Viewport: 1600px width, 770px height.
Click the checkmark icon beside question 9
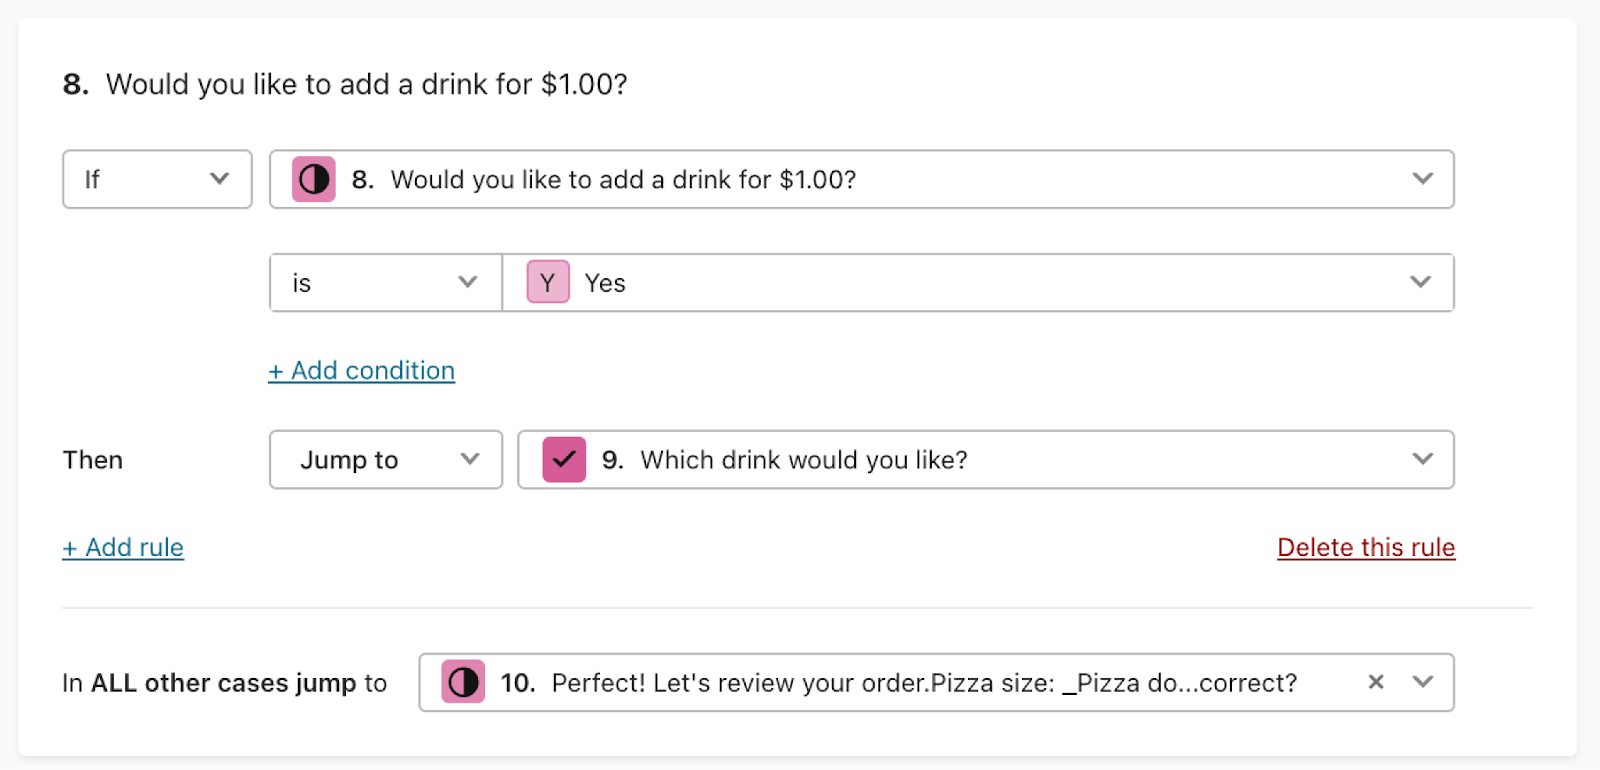pyautogui.click(x=564, y=460)
